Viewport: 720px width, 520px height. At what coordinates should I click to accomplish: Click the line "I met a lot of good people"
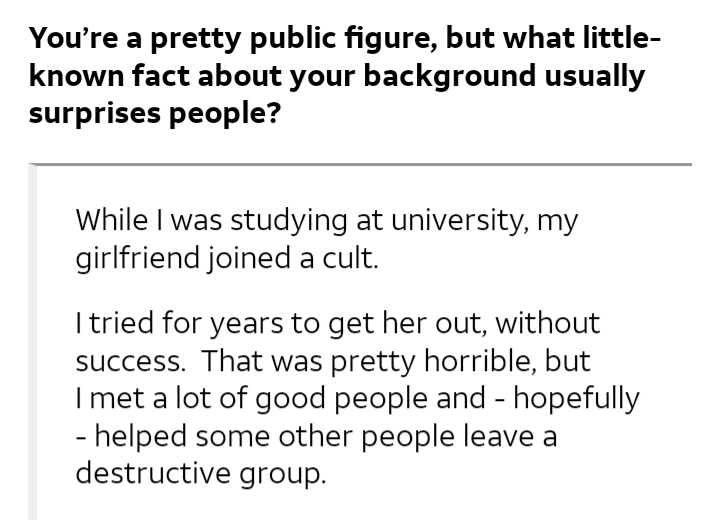coord(281,399)
